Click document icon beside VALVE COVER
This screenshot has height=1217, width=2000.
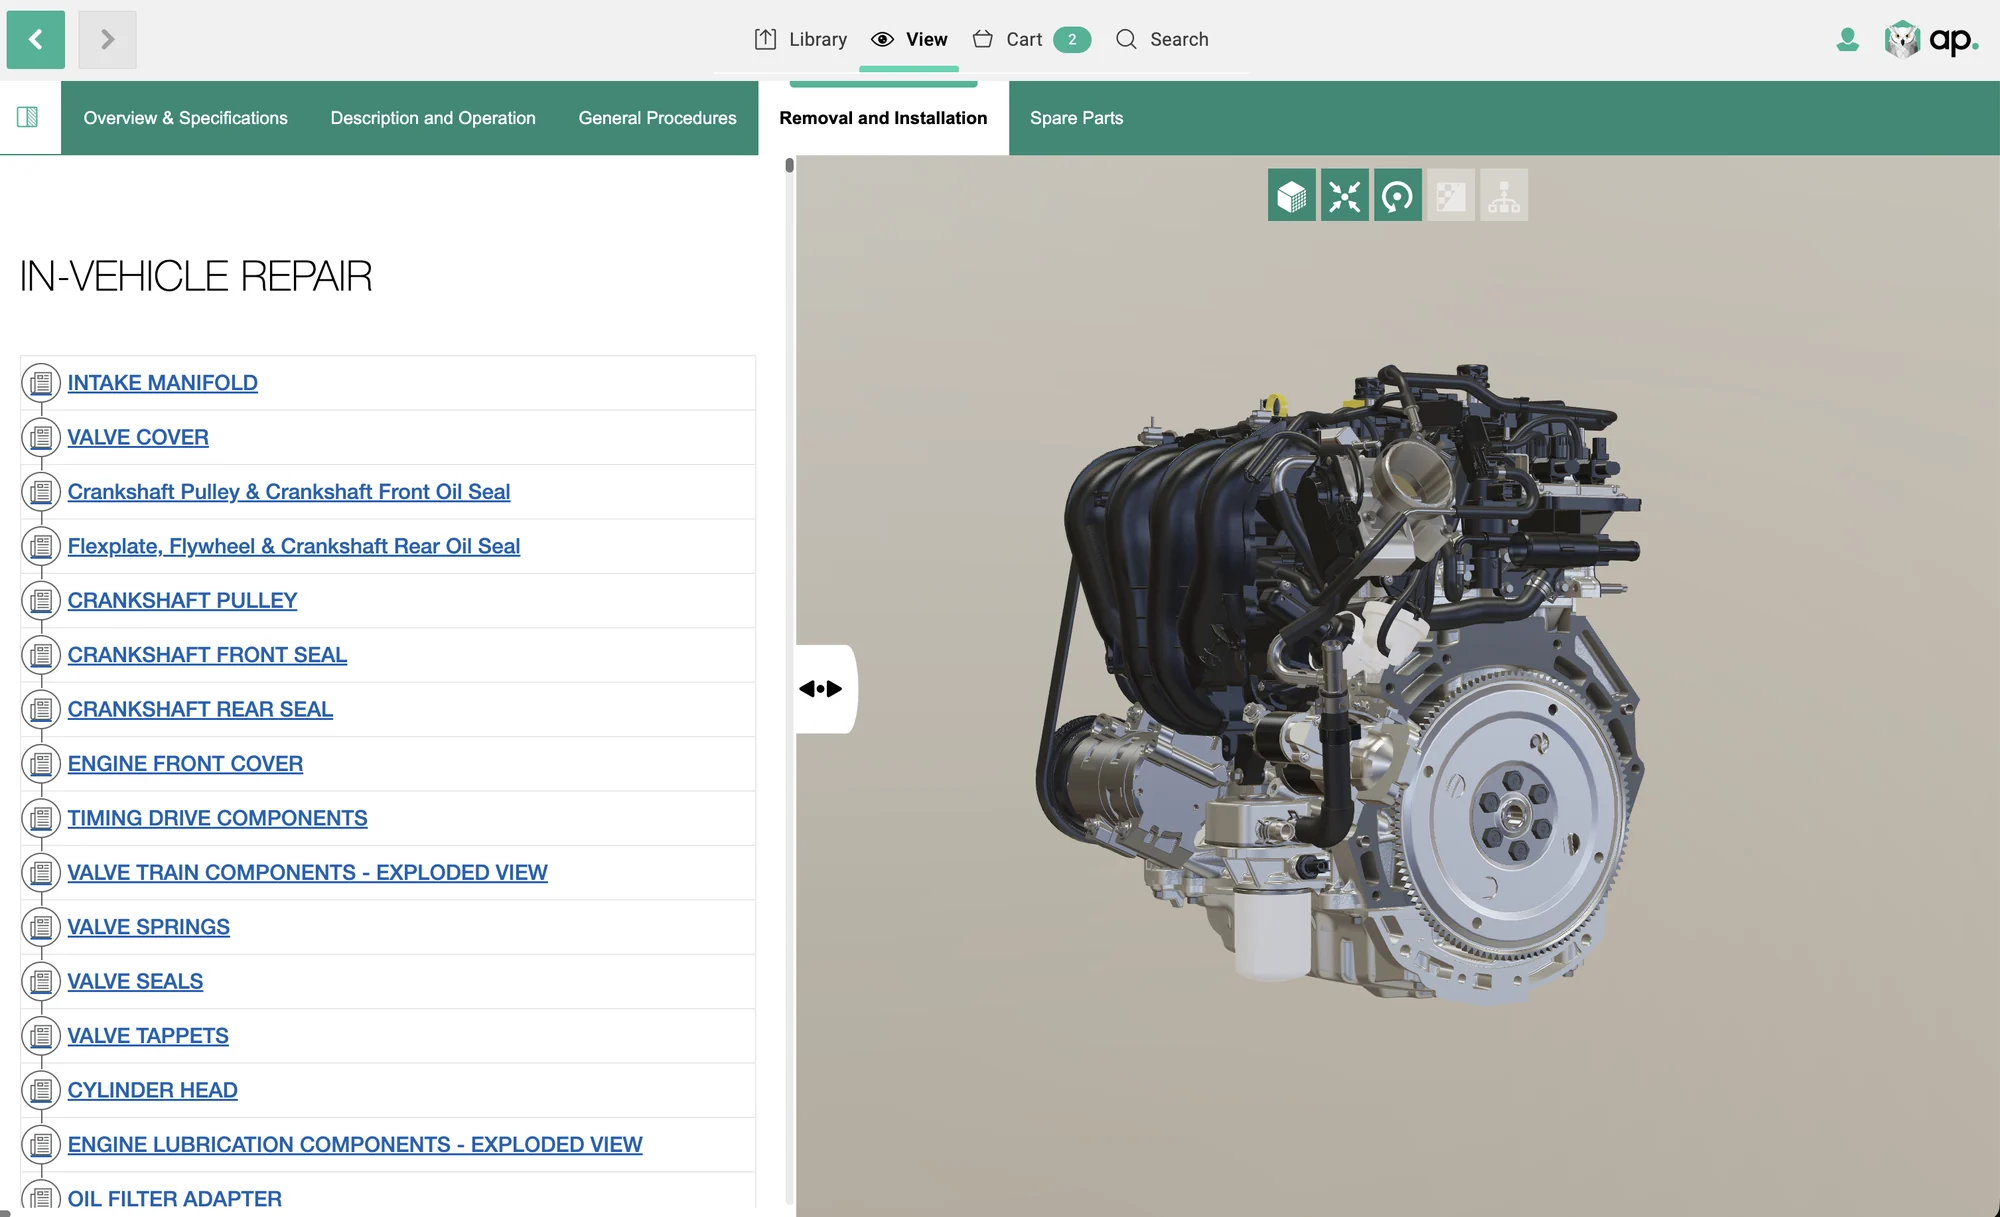pyautogui.click(x=41, y=437)
